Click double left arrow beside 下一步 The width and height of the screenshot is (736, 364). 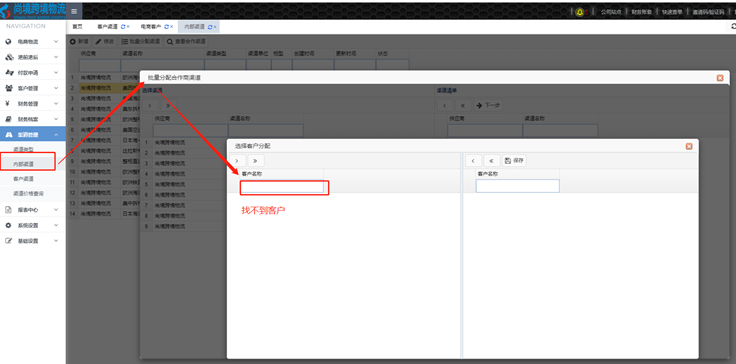(463, 105)
